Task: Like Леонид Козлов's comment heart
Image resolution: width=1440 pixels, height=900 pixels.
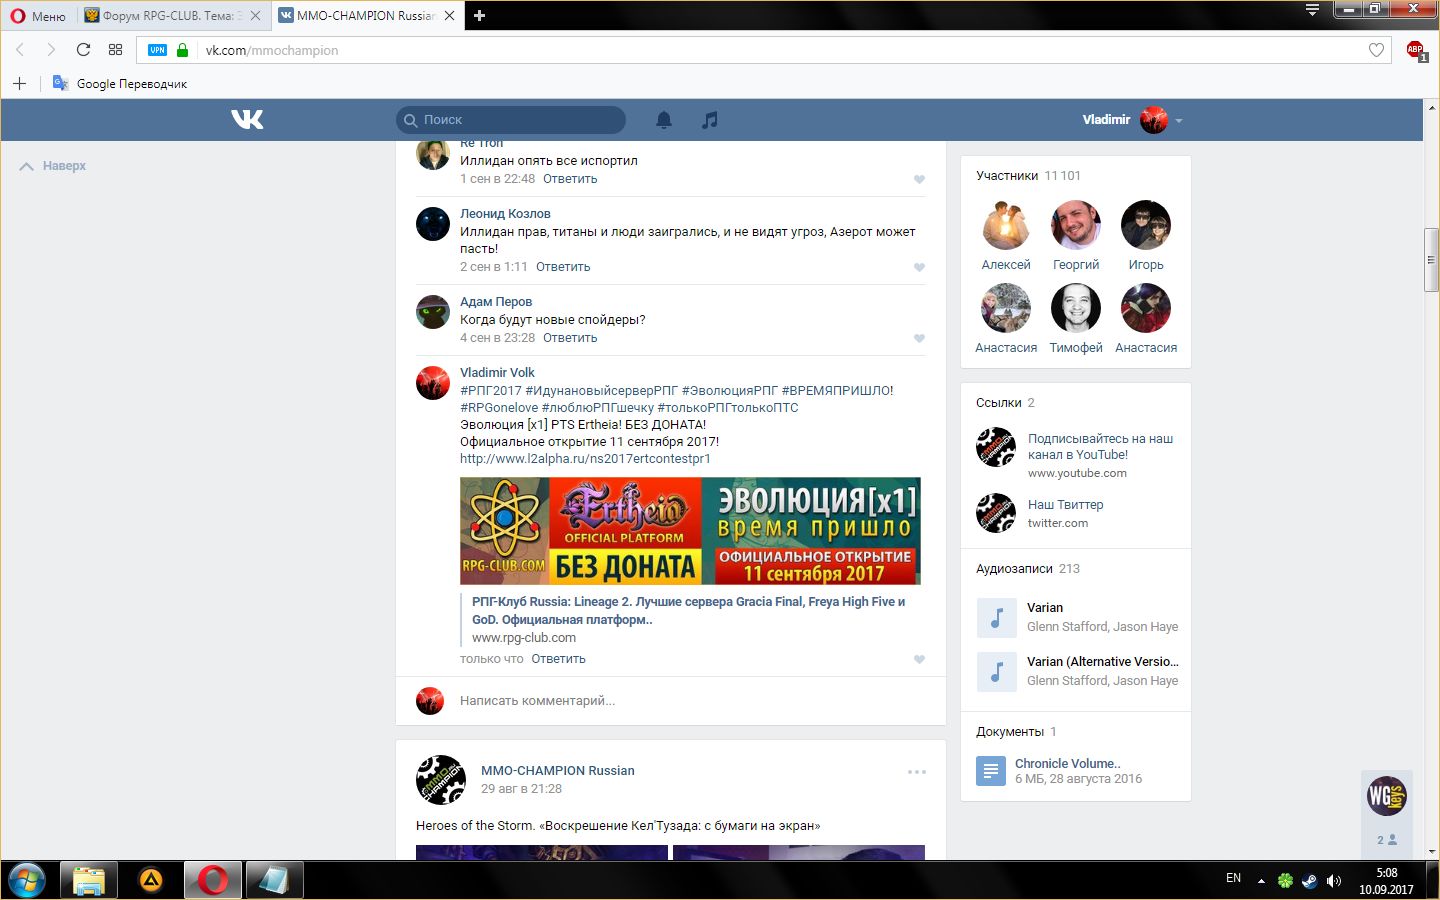Action: (919, 268)
